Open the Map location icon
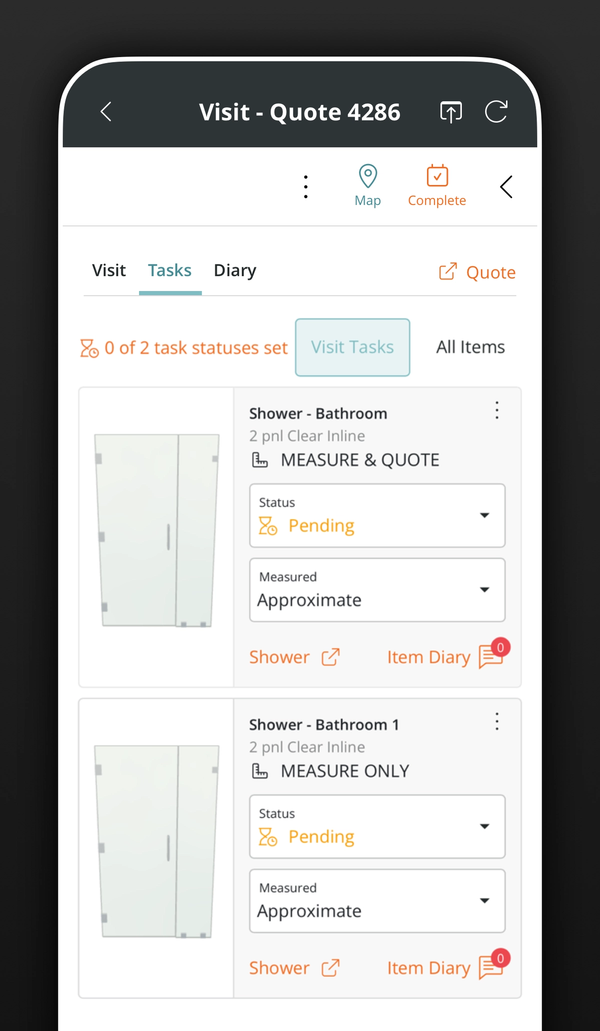This screenshot has width=600, height=1031. click(367, 186)
